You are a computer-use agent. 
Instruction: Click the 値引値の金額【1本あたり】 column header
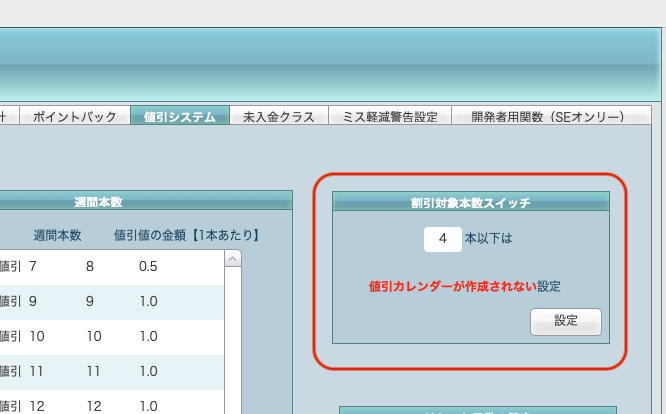coord(187,236)
